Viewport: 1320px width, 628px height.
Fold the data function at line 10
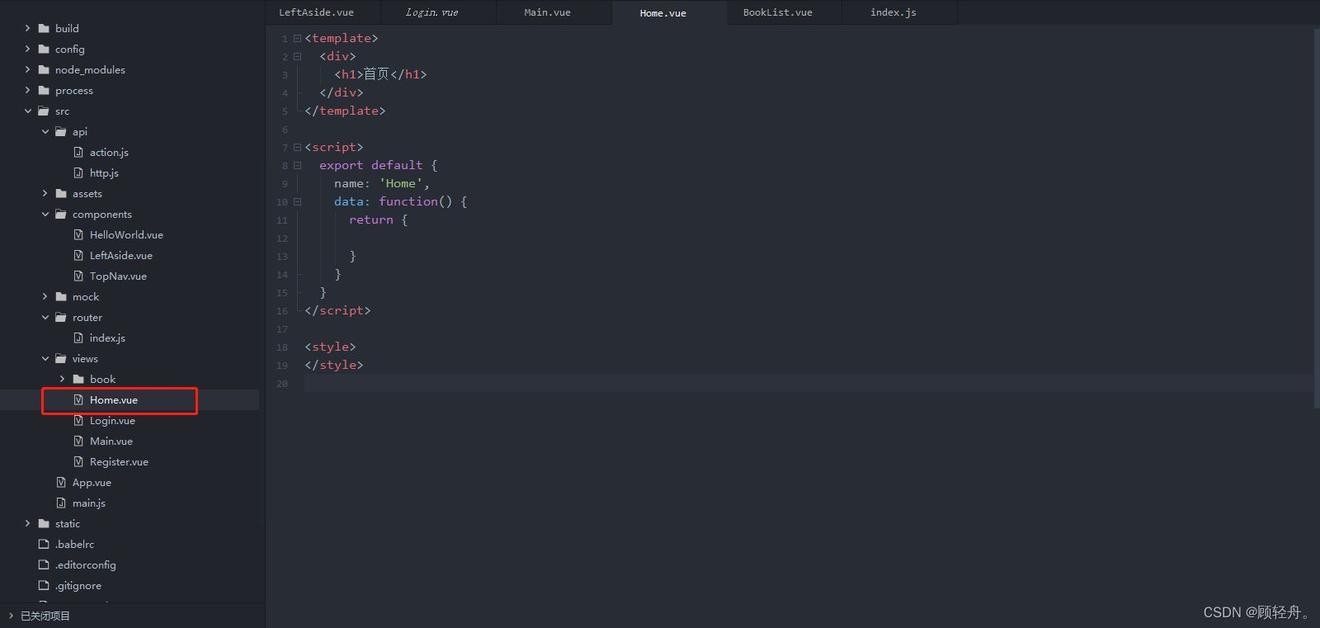click(297, 202)
